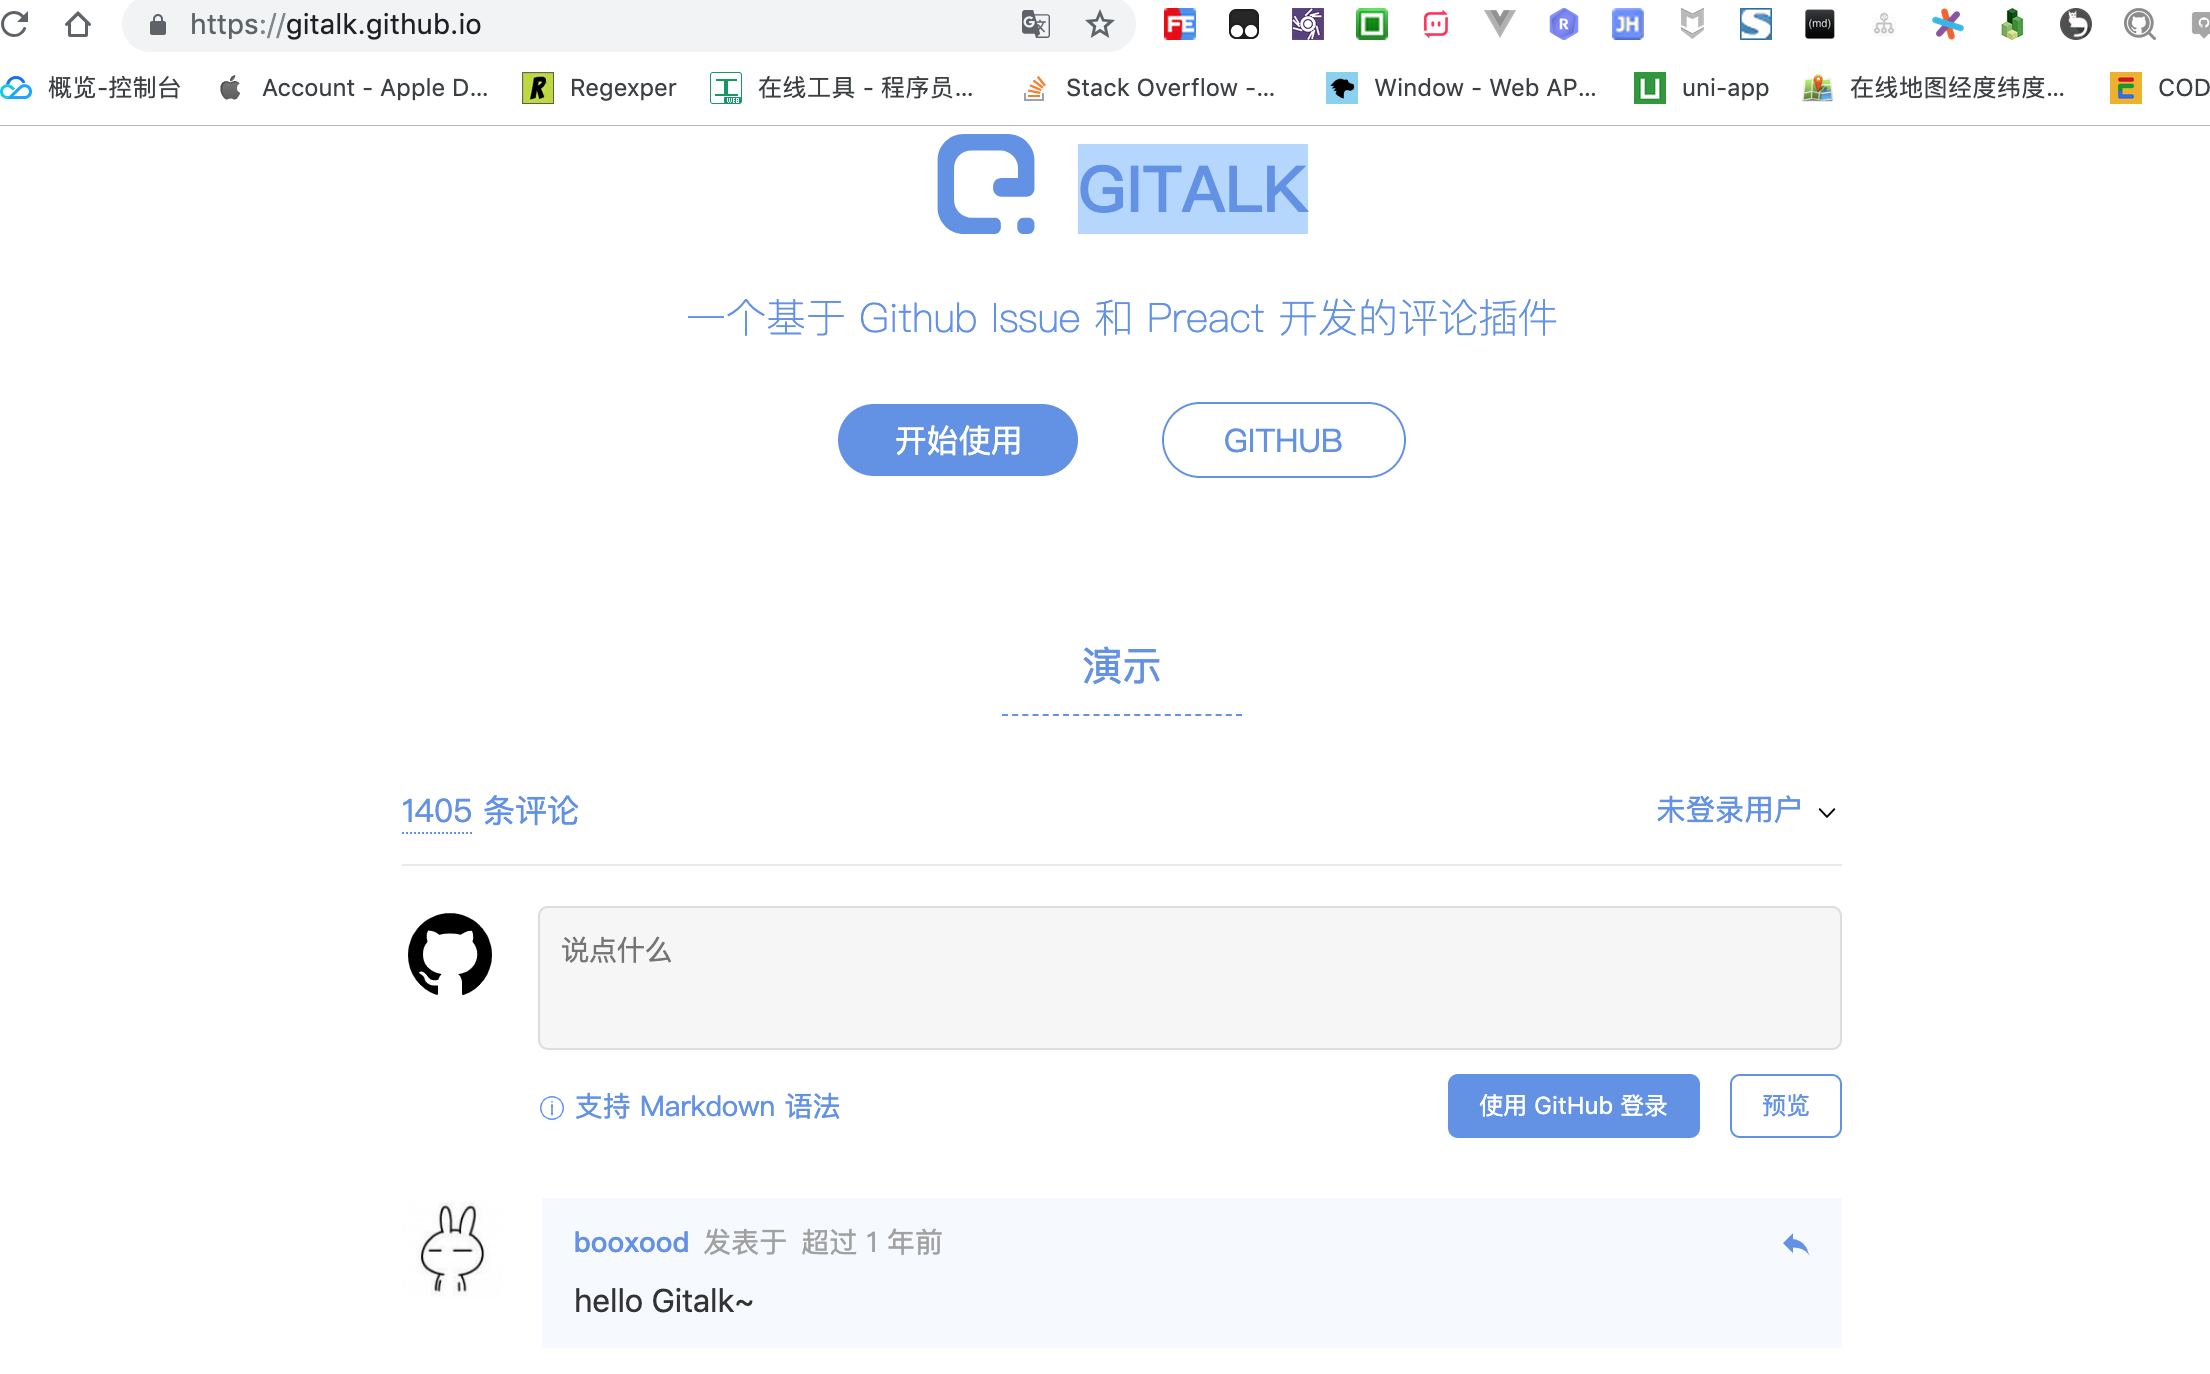Open Google Translate from the address bar
This screenshot has height=1374, width=2210.
pyautogui.click(x=1035, y=24)
